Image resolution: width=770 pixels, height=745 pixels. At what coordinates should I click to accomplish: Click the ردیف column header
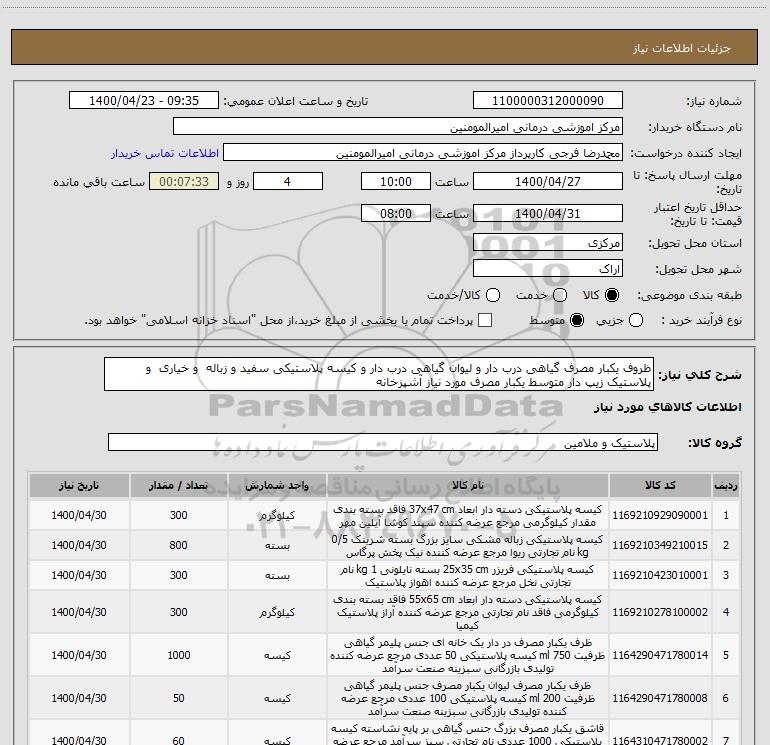[x=726, y=486]
